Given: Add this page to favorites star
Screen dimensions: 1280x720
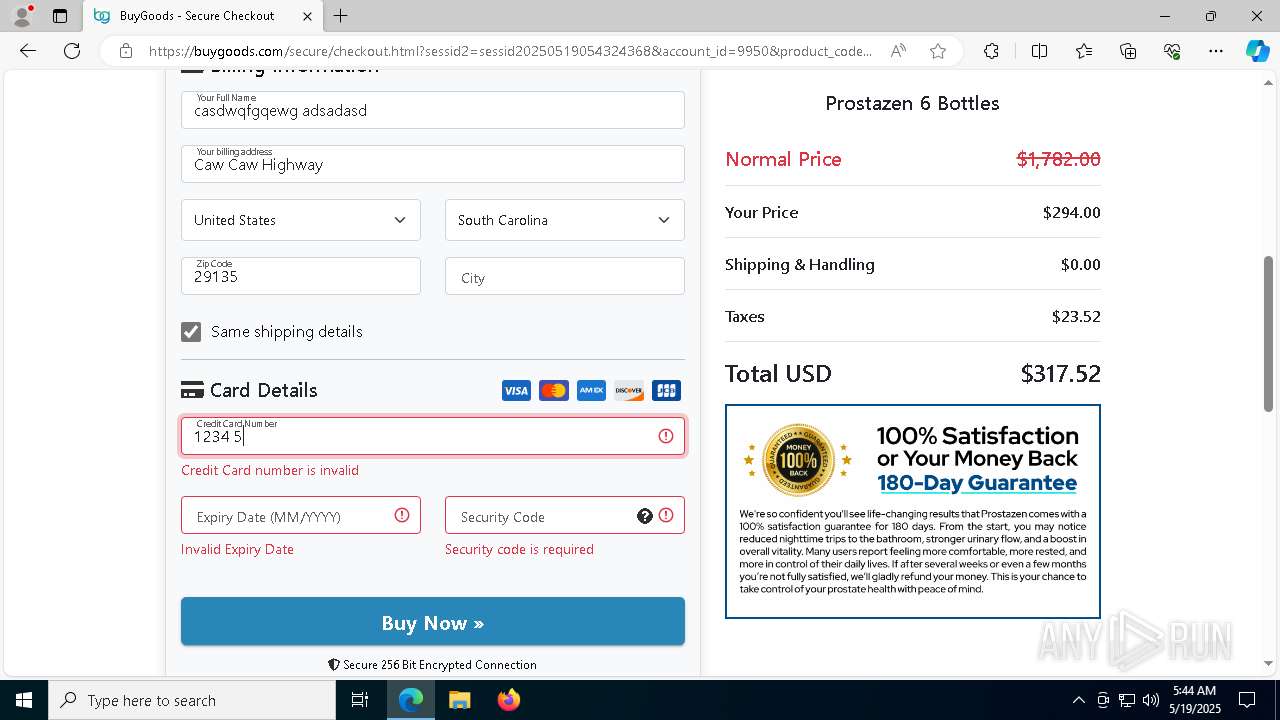Looking at the screenshot, I should pyautogui.click(x=938, y=51).
